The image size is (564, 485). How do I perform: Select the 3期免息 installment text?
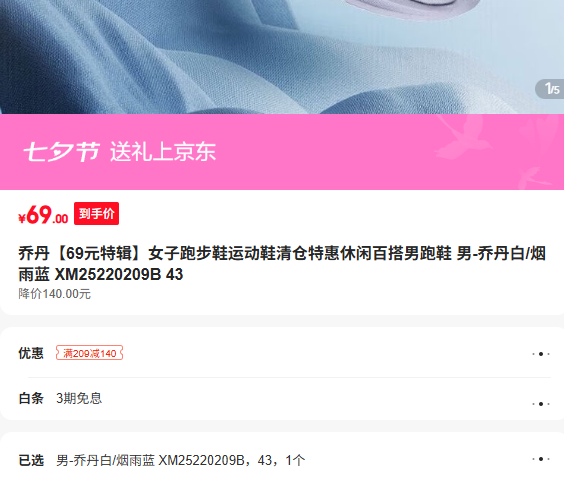click(79, 398)
